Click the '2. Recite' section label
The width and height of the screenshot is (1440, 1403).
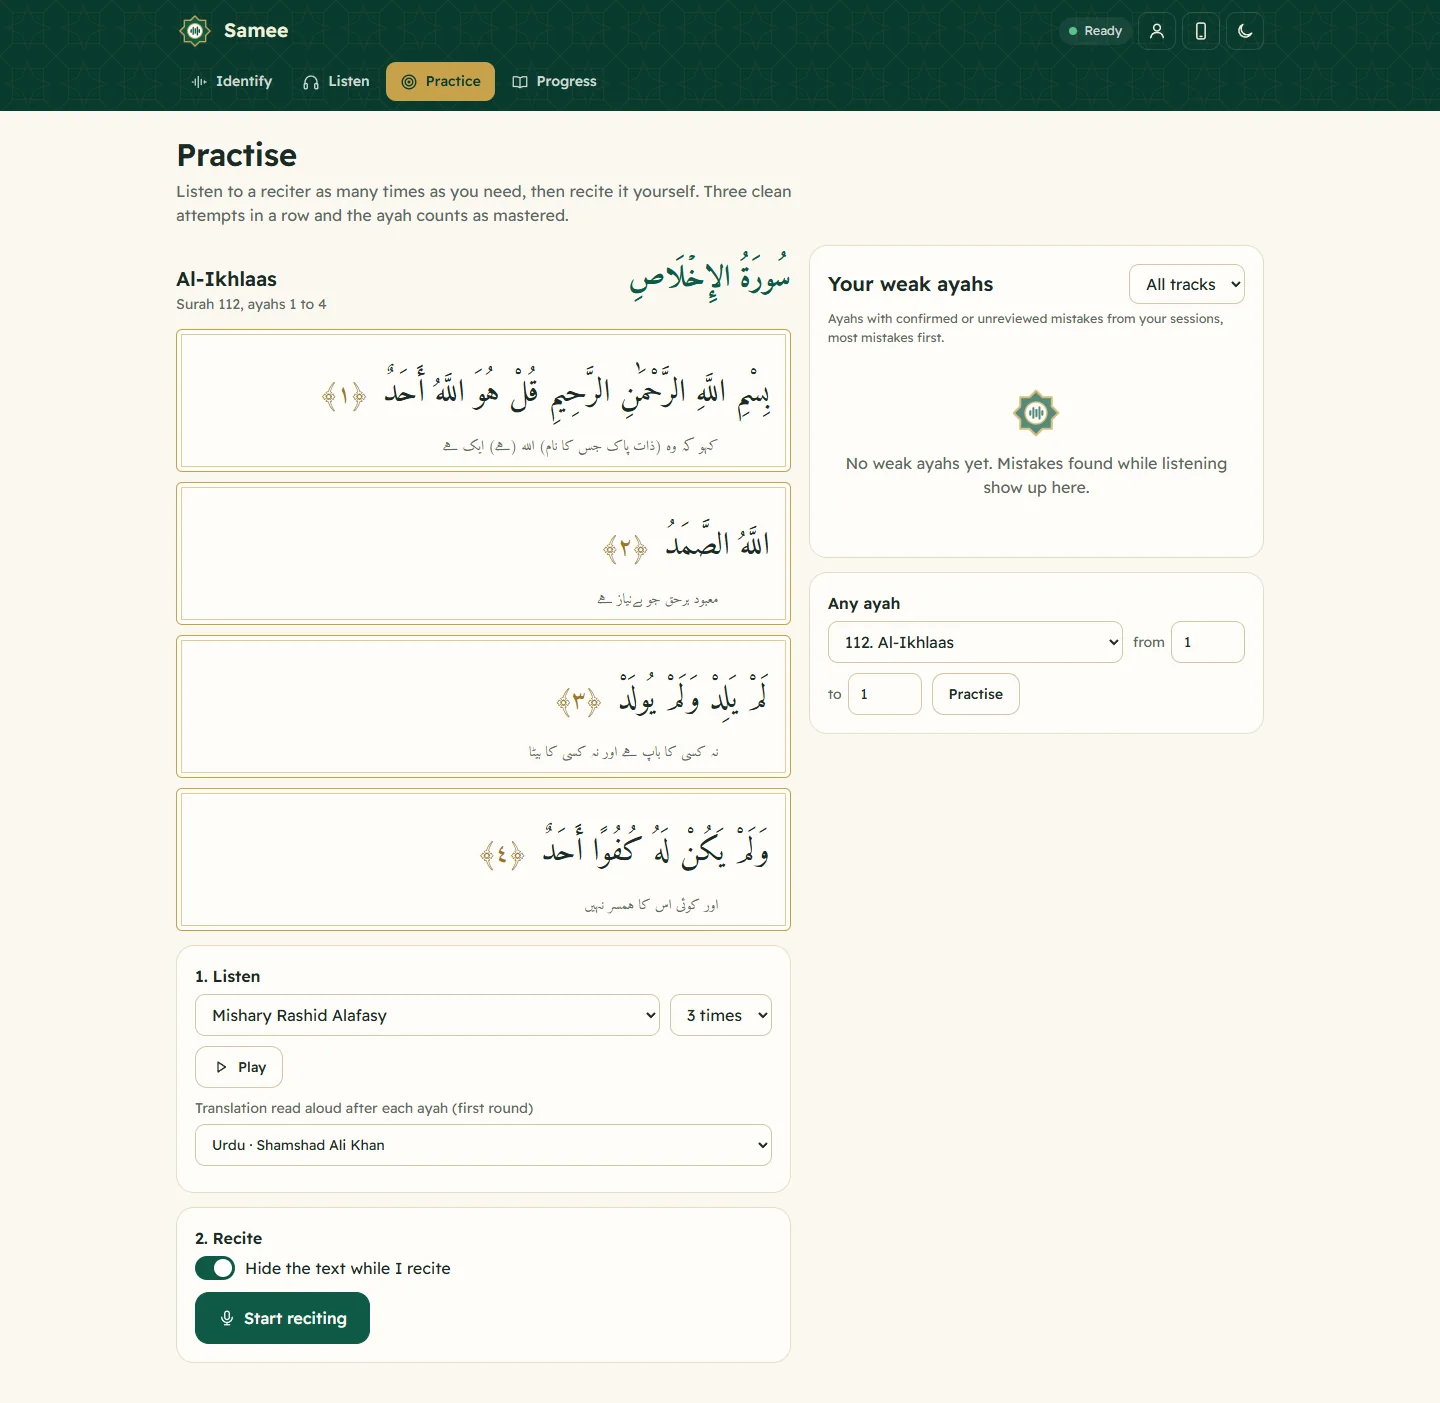[x=228, y=1238]
